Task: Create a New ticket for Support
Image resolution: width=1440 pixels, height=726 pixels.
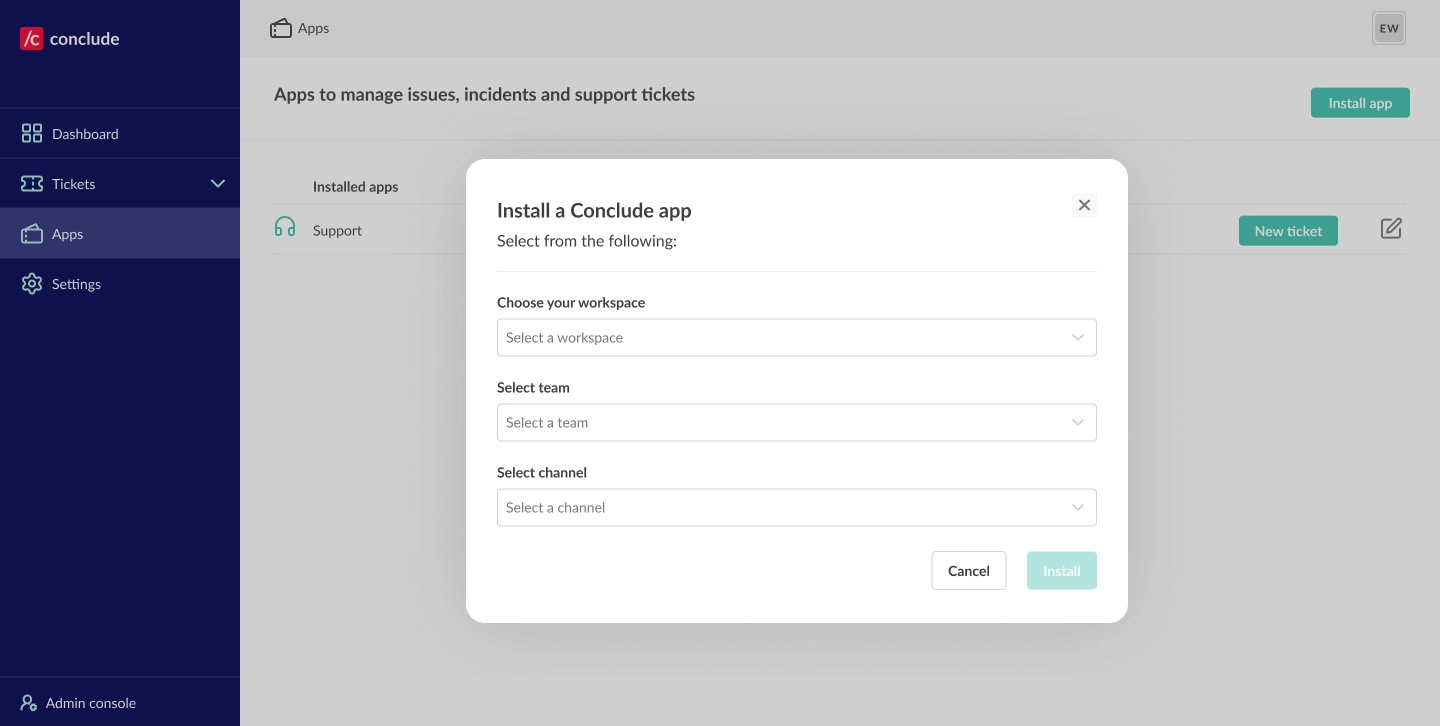Action: pos(1287,231)
